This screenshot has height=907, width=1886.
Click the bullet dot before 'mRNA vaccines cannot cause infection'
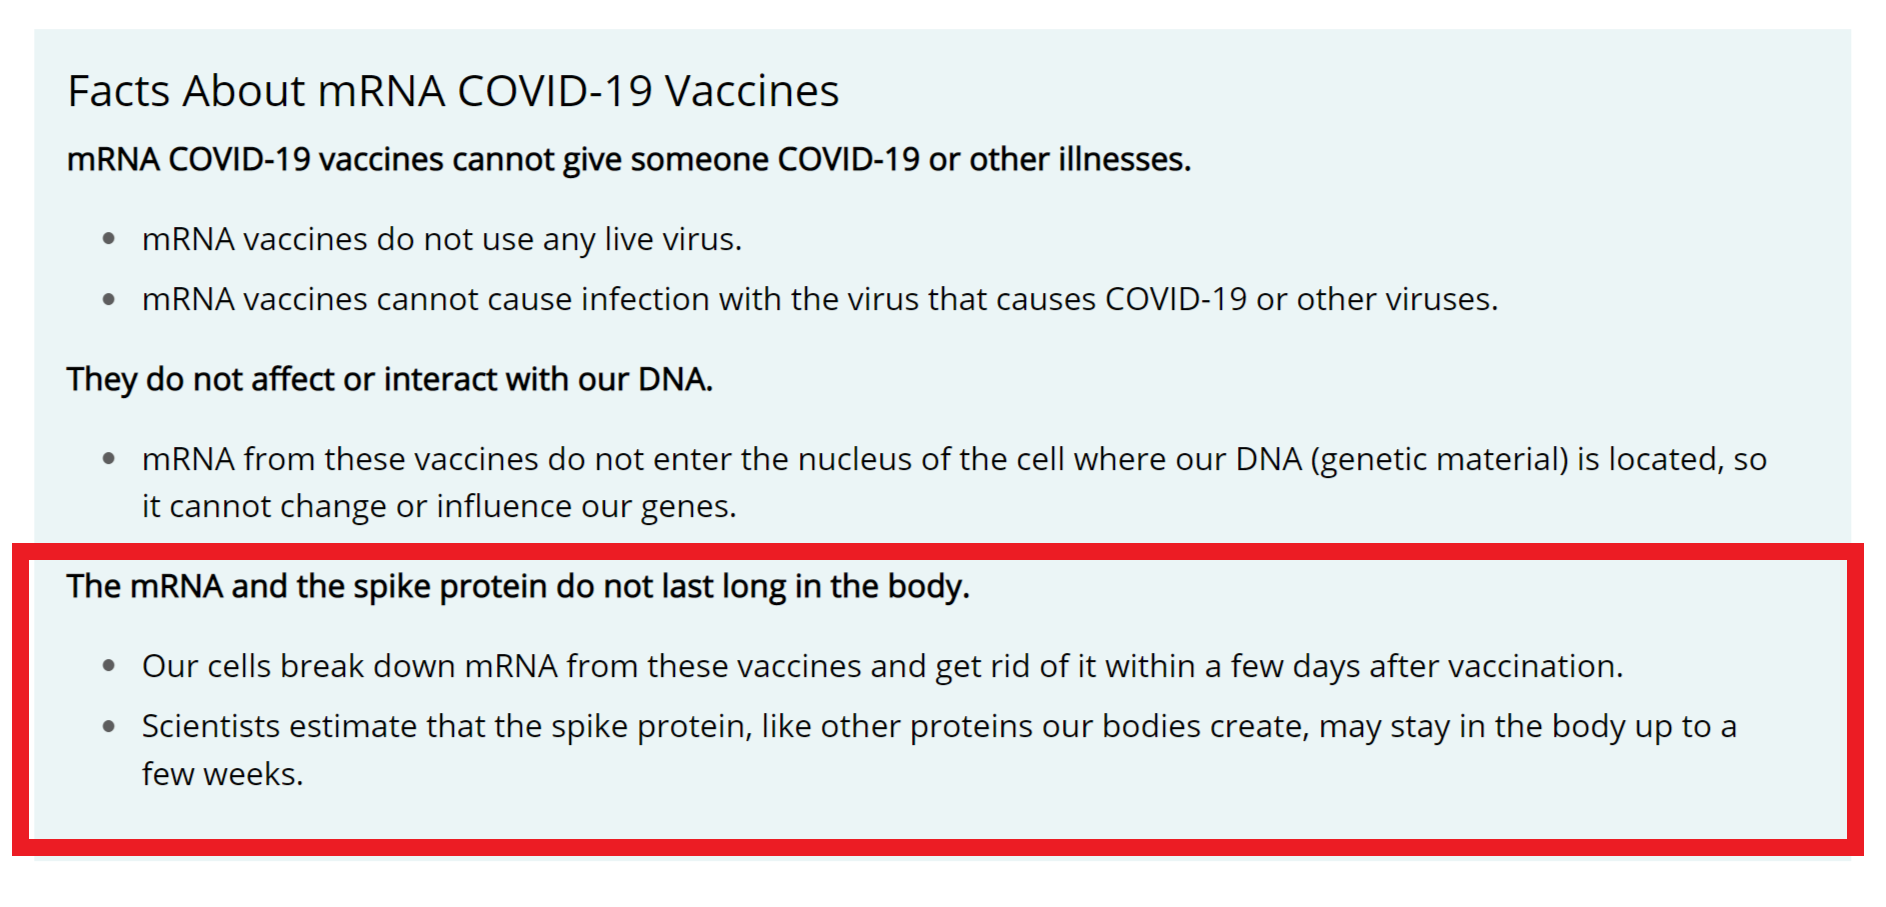click(109, 299)
